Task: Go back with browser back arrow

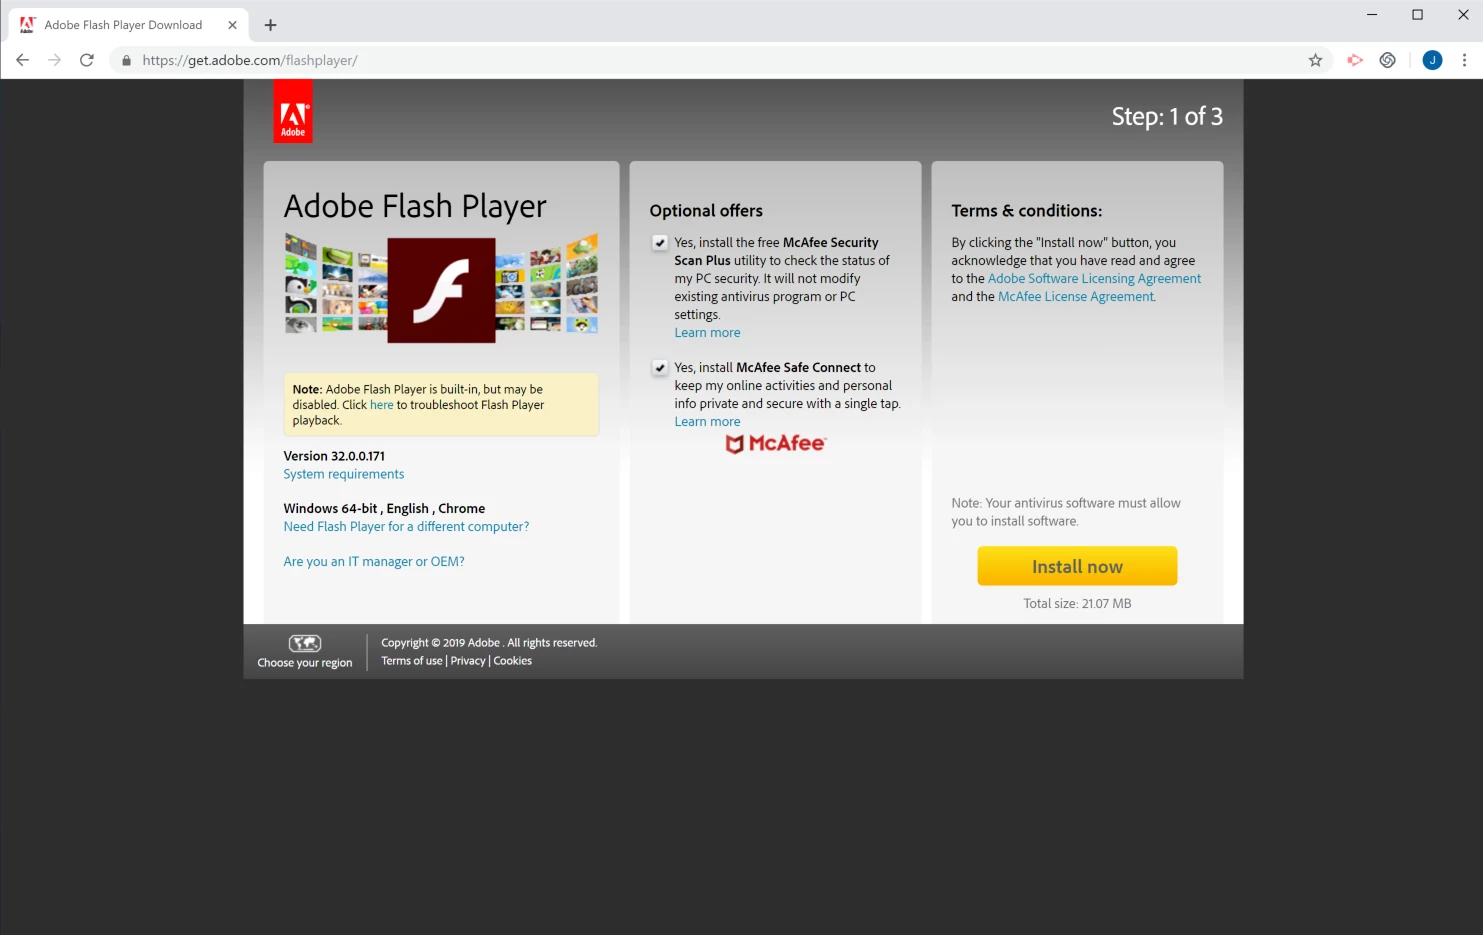Action: click(x=22, y=60)
